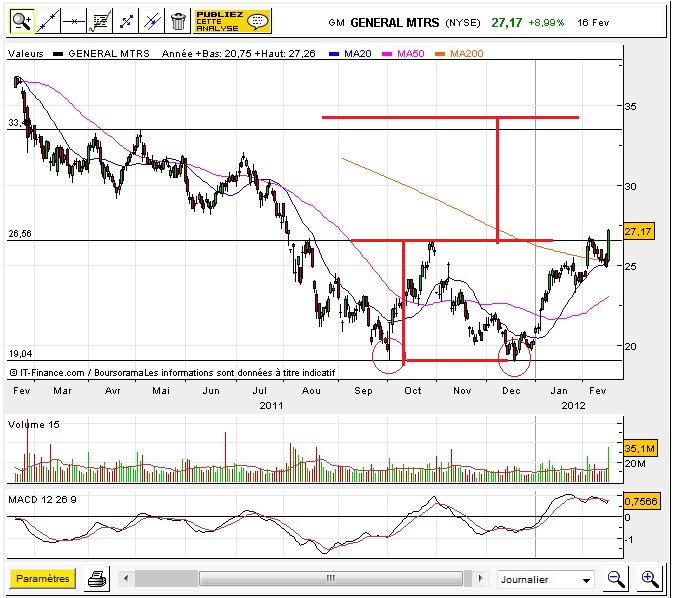The image size is (673, 598).
Task: Click the 27,17 price tag on axis
Action: [x=638, y=232]
